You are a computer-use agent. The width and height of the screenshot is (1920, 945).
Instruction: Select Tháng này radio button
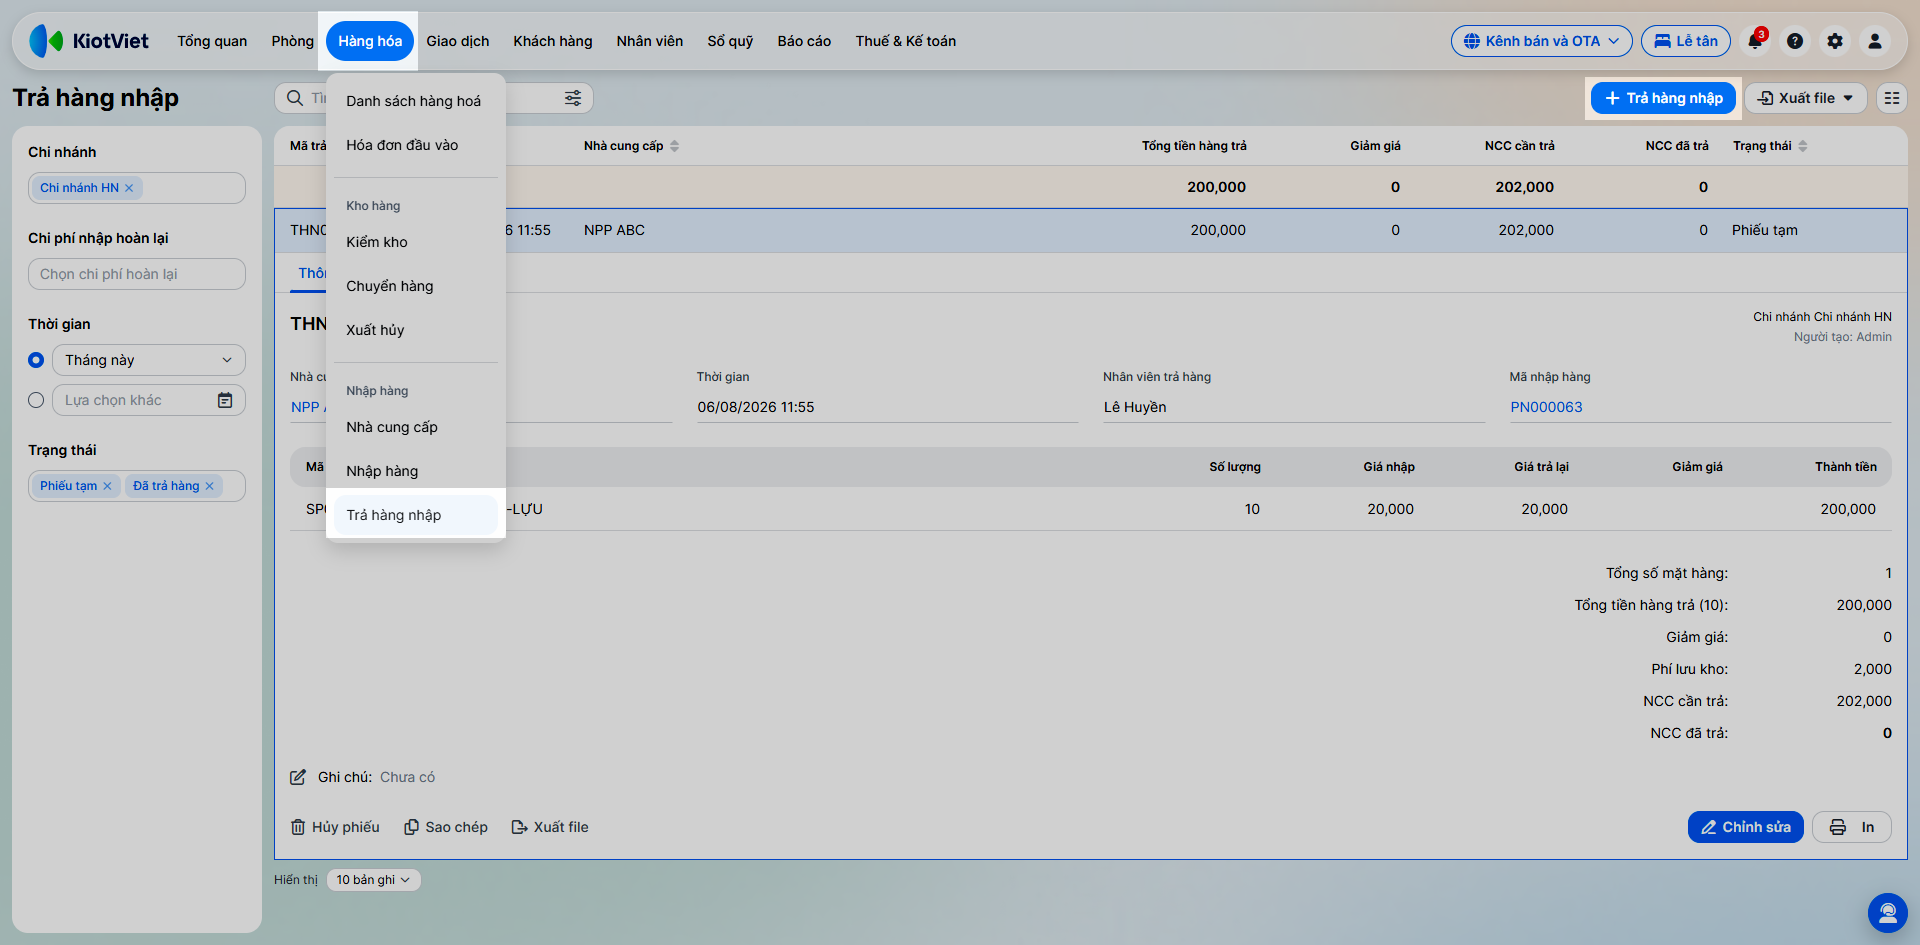(36, 360)
